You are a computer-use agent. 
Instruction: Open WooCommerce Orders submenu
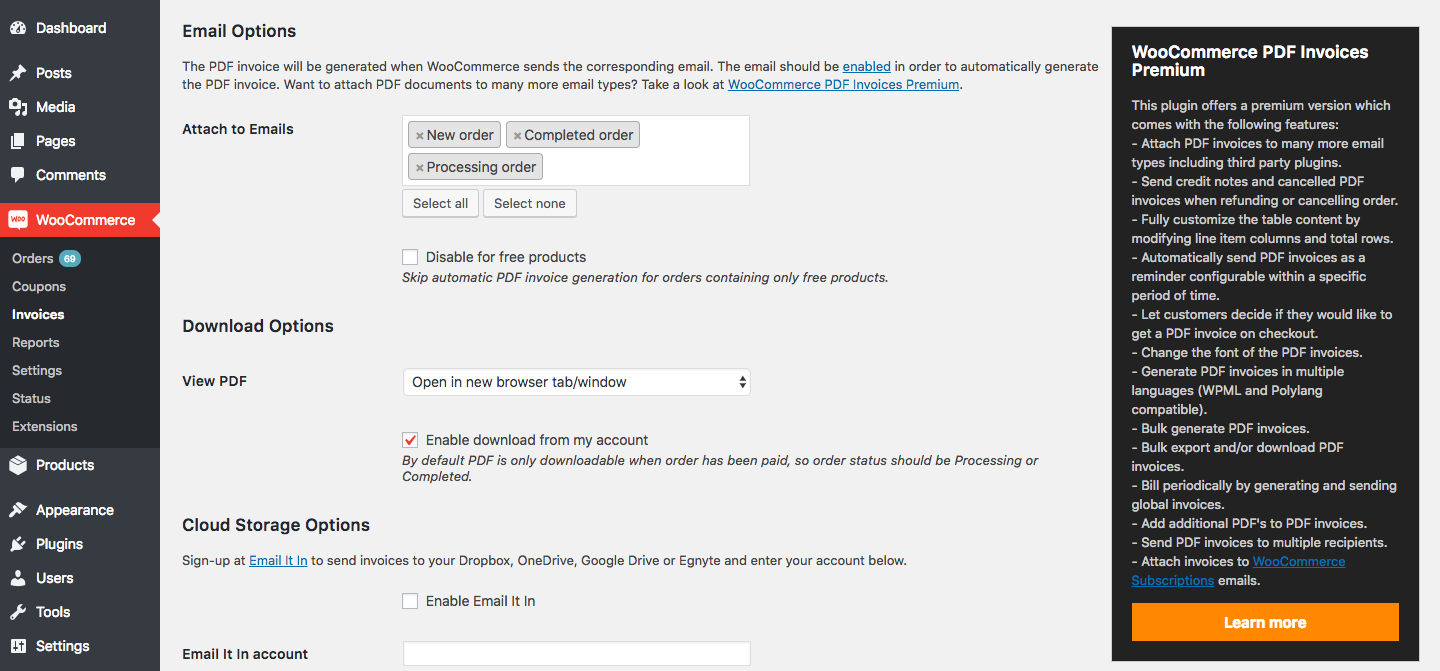33,258
